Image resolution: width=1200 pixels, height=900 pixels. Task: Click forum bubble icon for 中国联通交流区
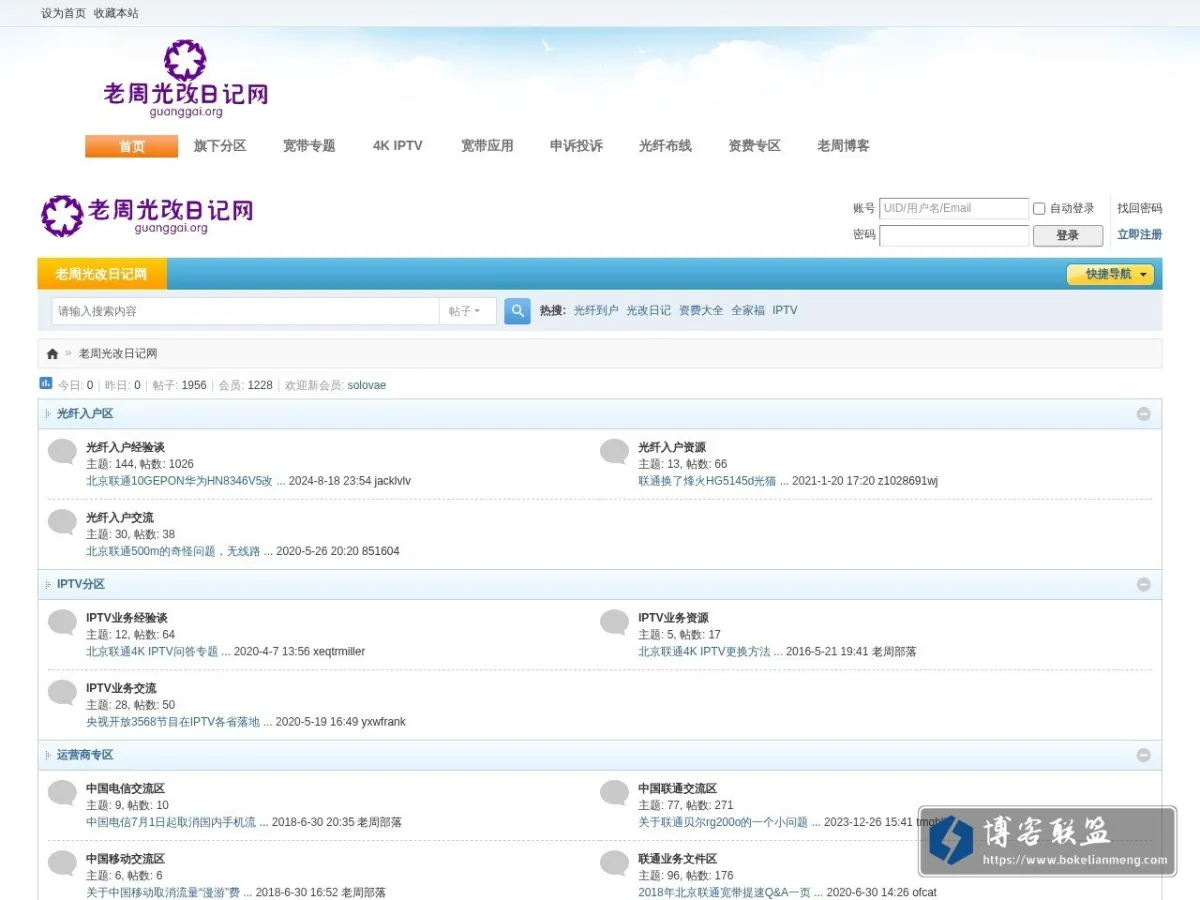[614, 794]
